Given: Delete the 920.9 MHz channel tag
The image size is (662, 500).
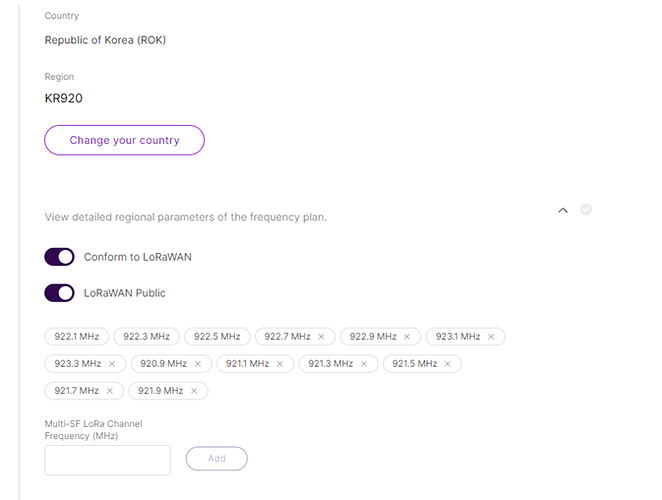Looking at the screenshot, I should 198,364.
